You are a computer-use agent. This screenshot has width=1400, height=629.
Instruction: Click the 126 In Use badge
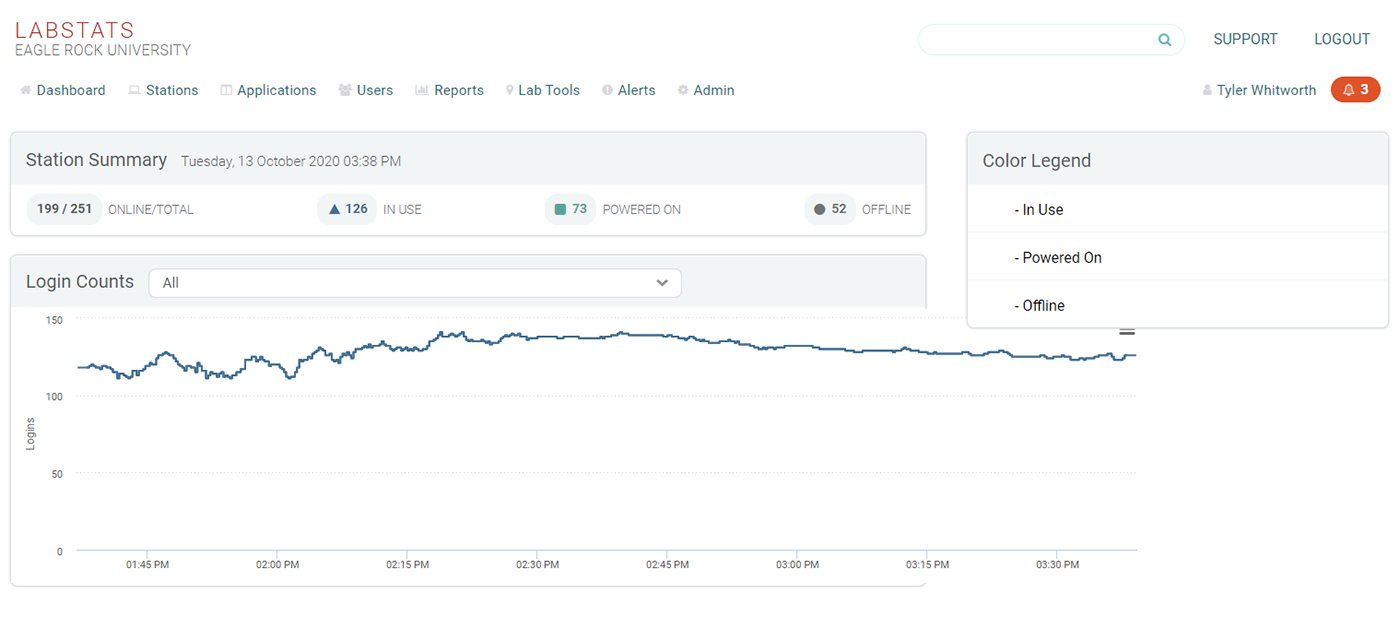click(x=347, y=210)
